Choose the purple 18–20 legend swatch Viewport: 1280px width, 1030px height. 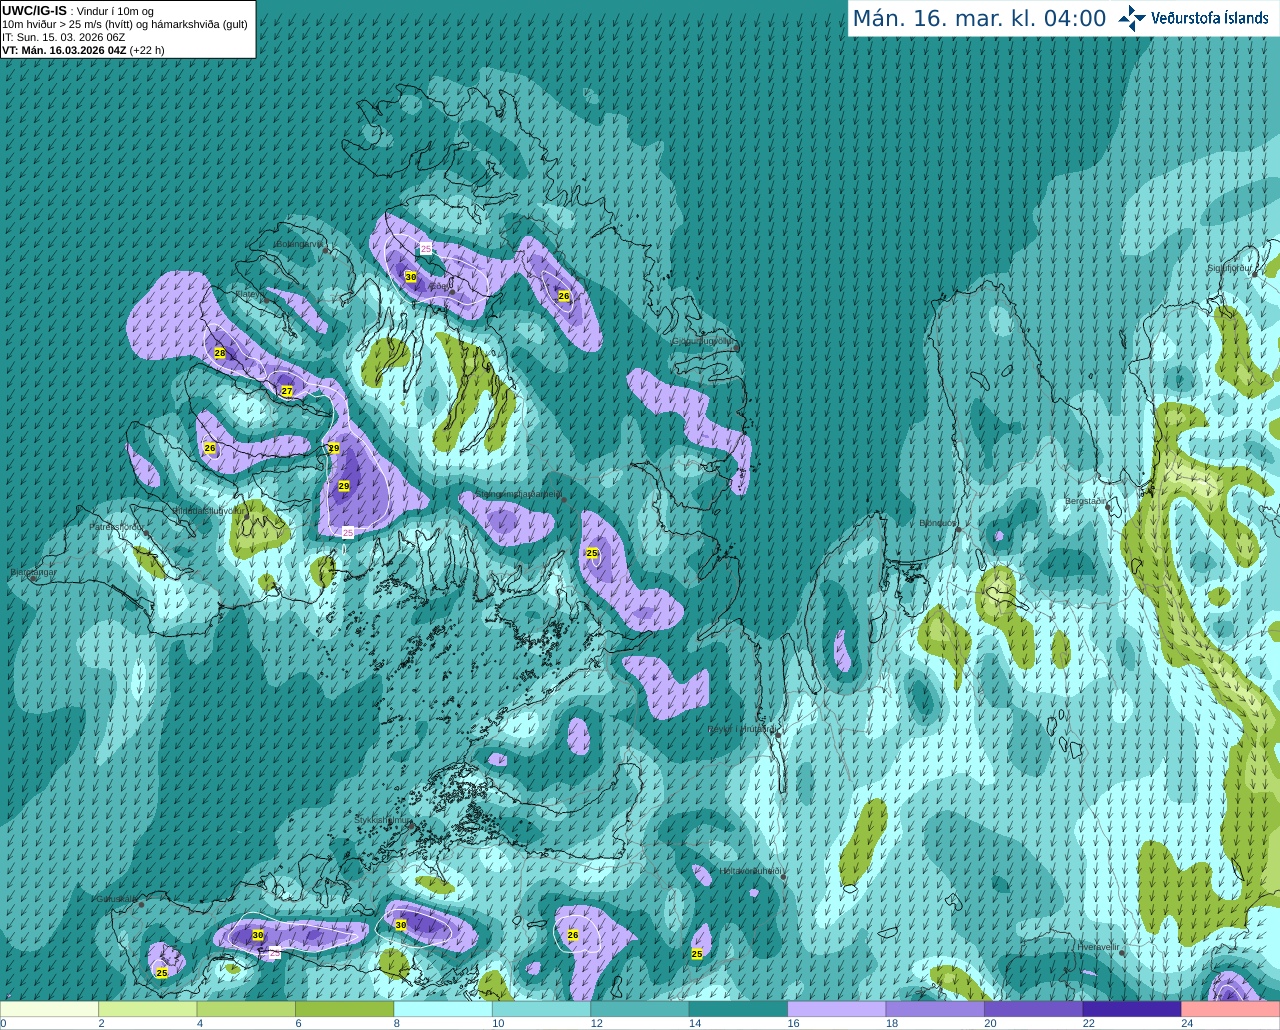(x=935, y=1009)
